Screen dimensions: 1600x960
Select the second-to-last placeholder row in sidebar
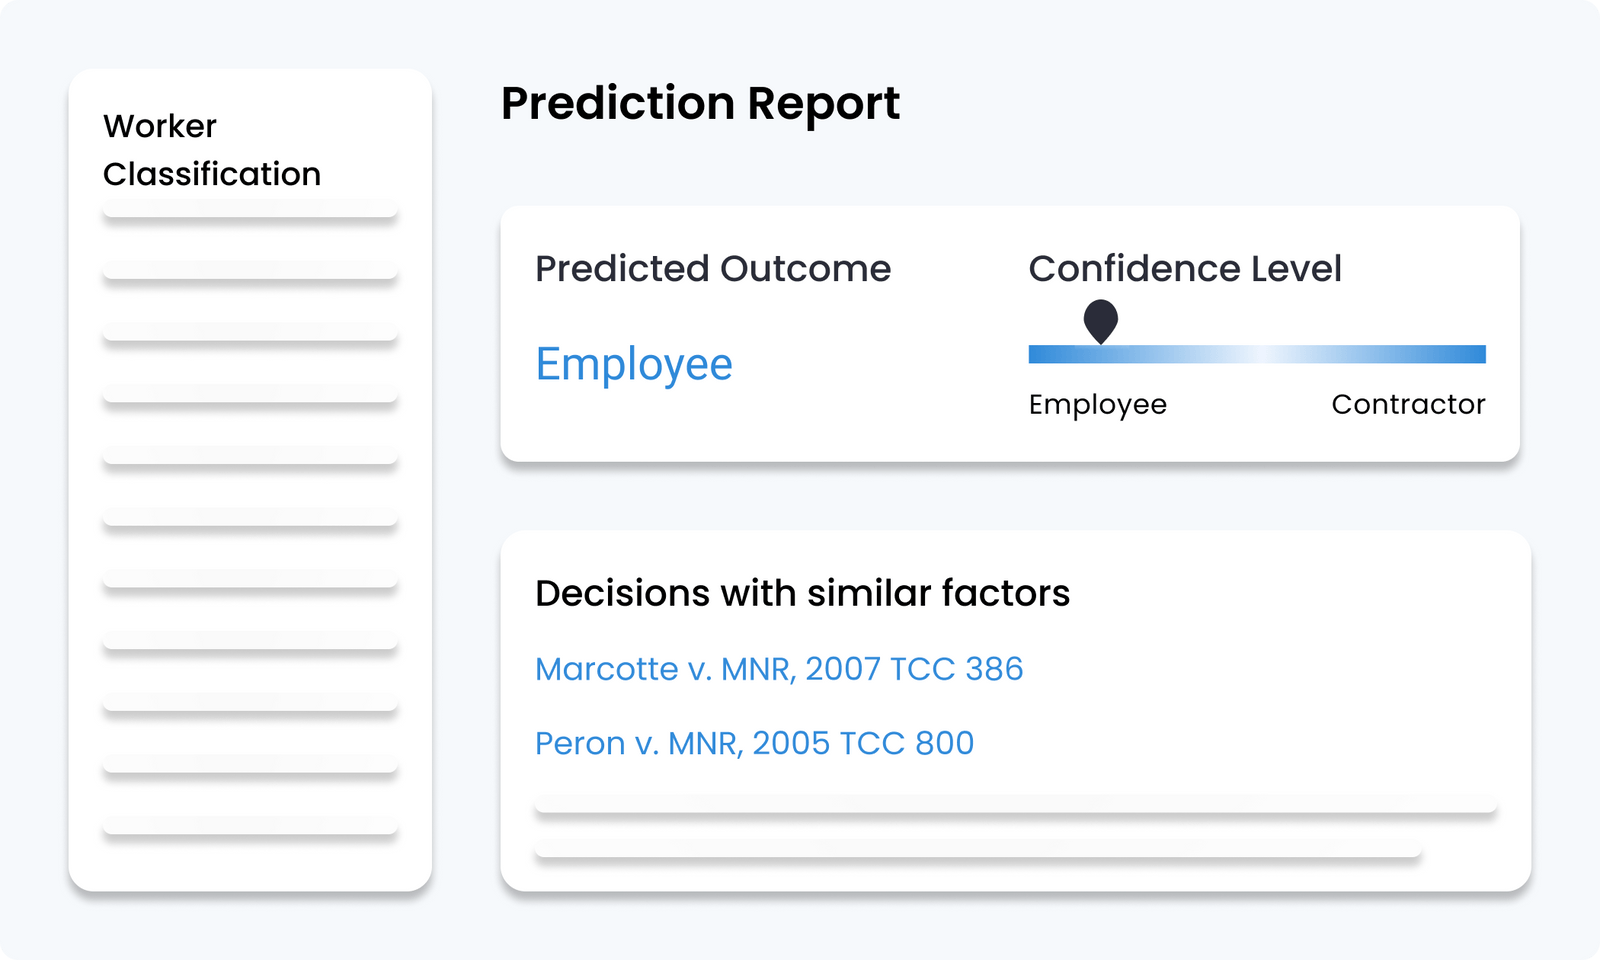point(250,764)
